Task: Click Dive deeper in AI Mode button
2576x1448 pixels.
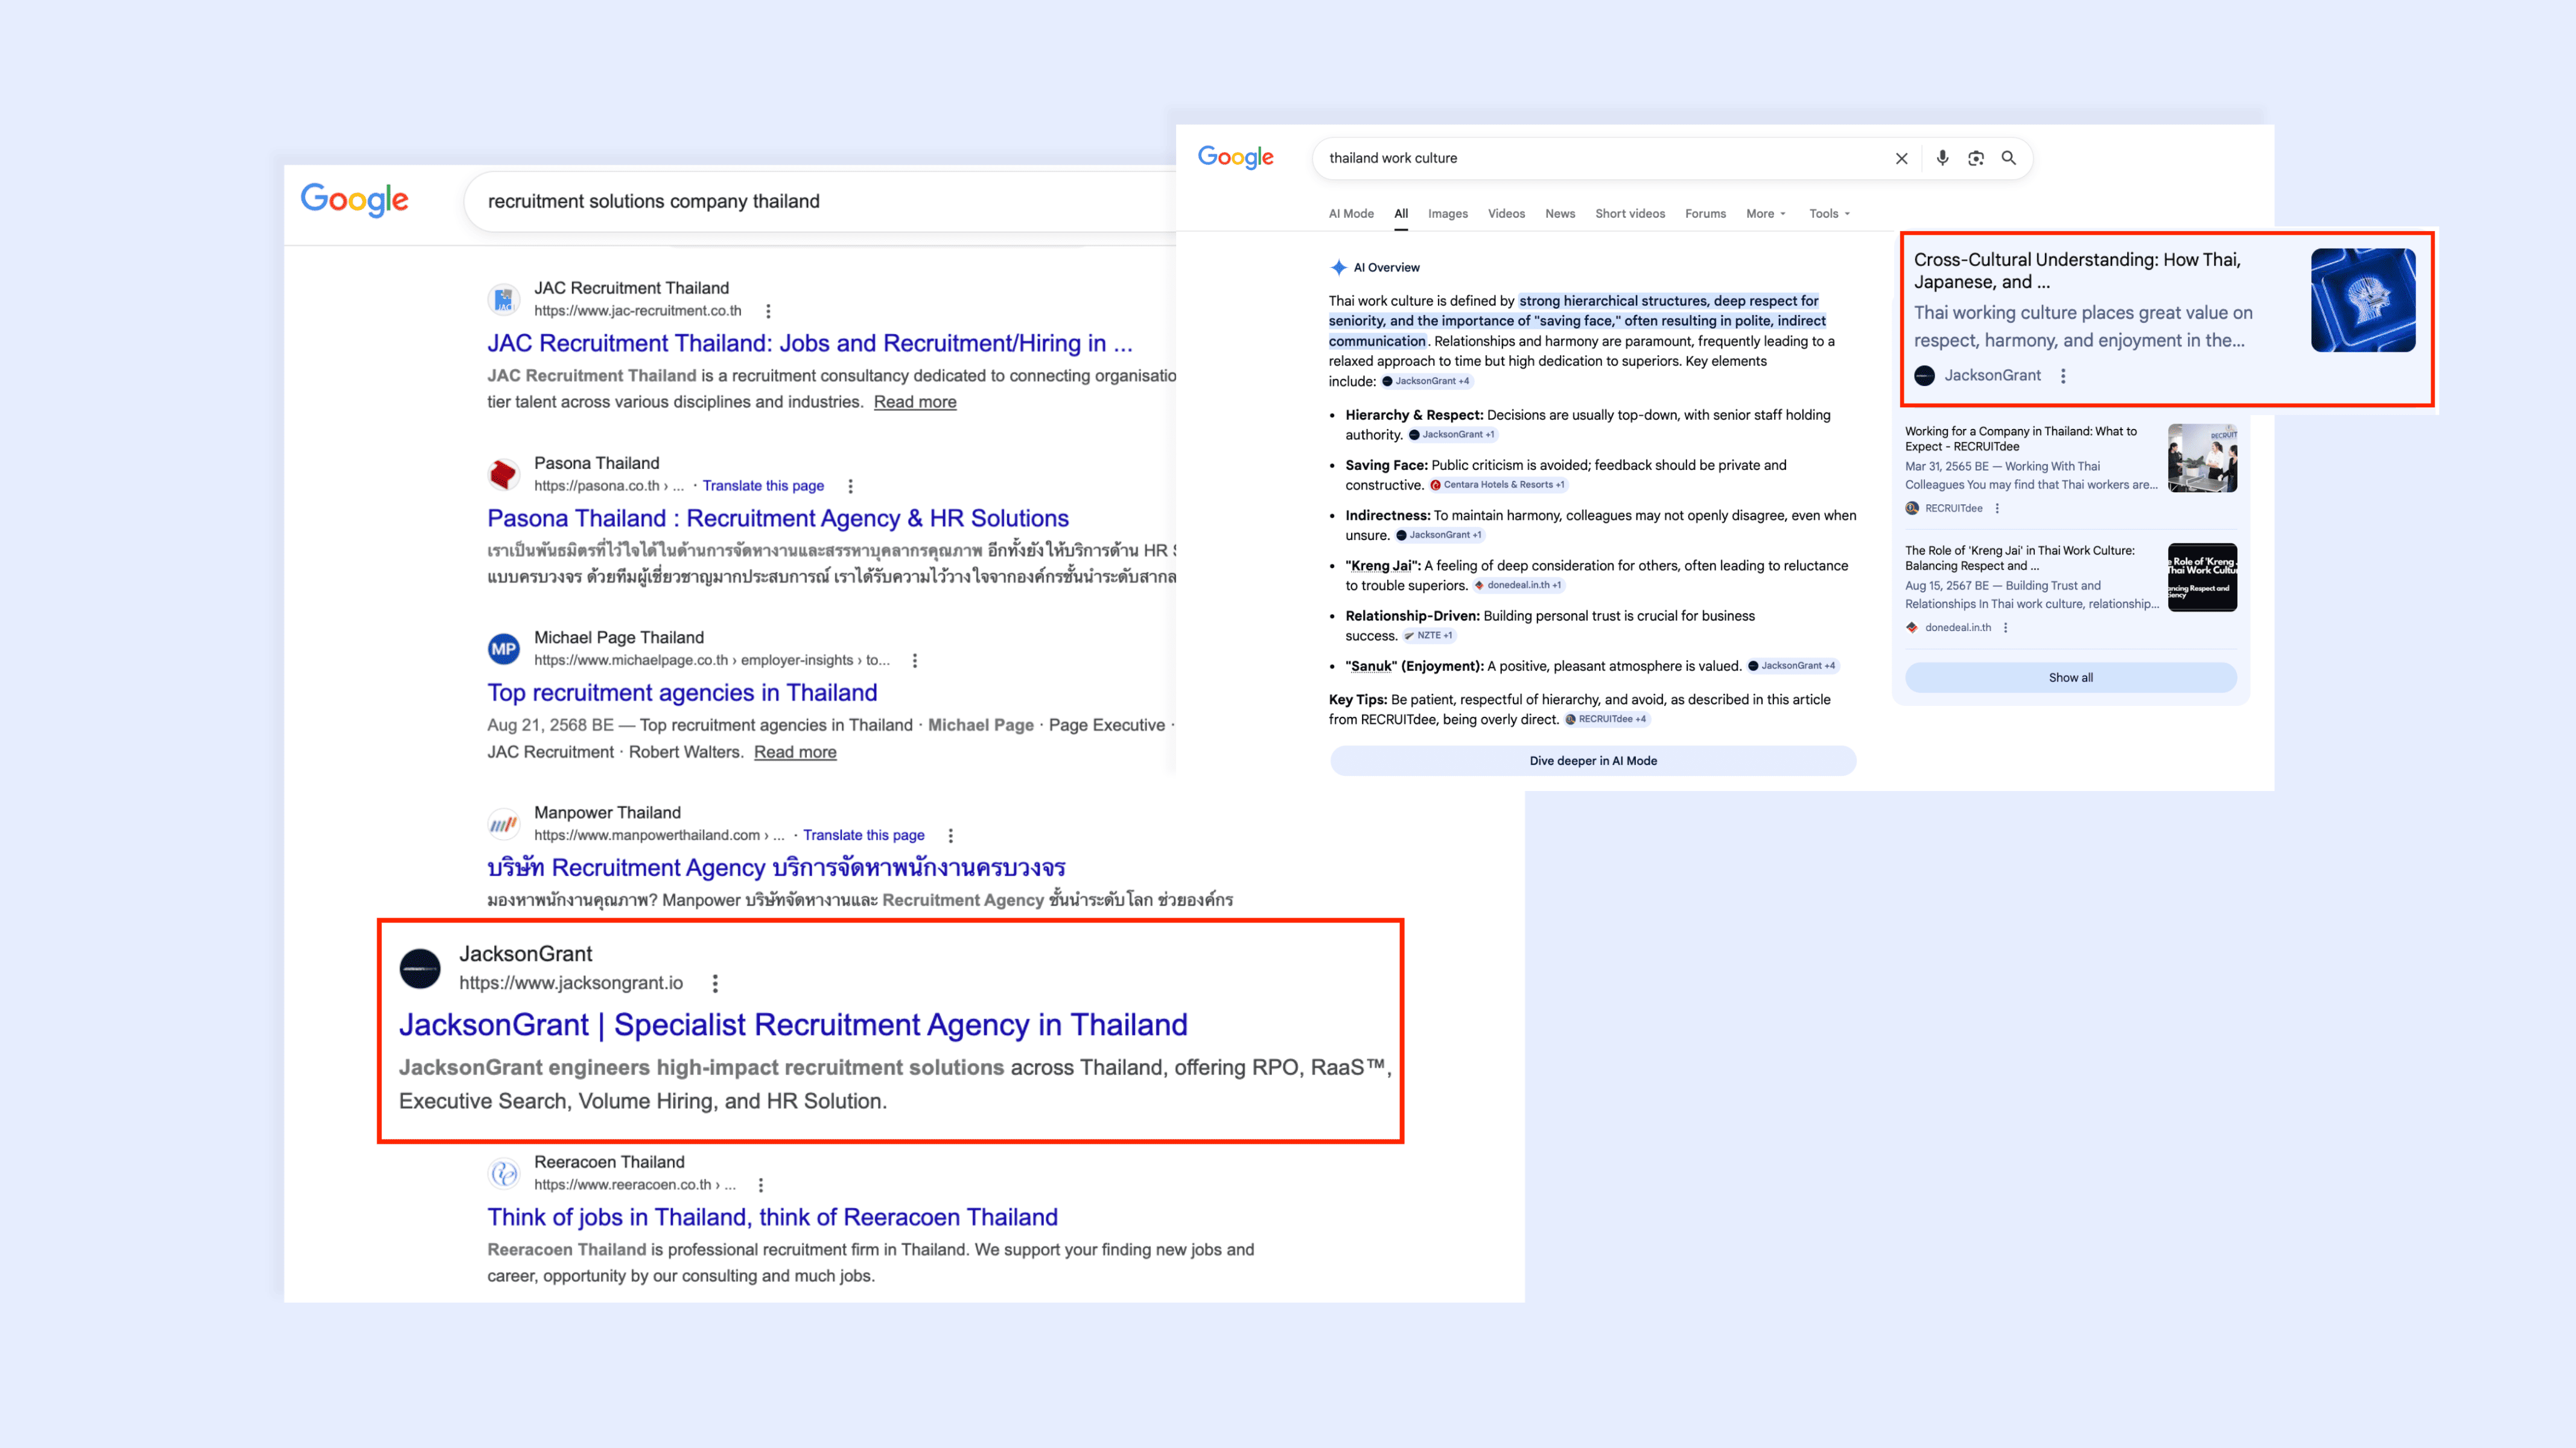Action: pos(1592,761)
